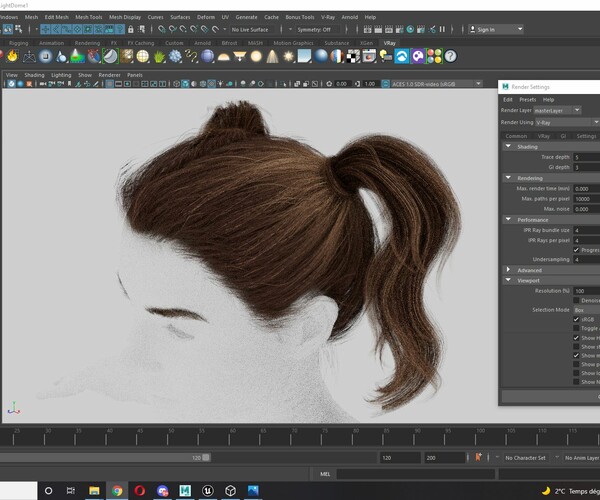Image resolution: width=600 pixels, height=500 pixels.
Task: Open the Renderer viewport panel menu
Action: (109, 75)
